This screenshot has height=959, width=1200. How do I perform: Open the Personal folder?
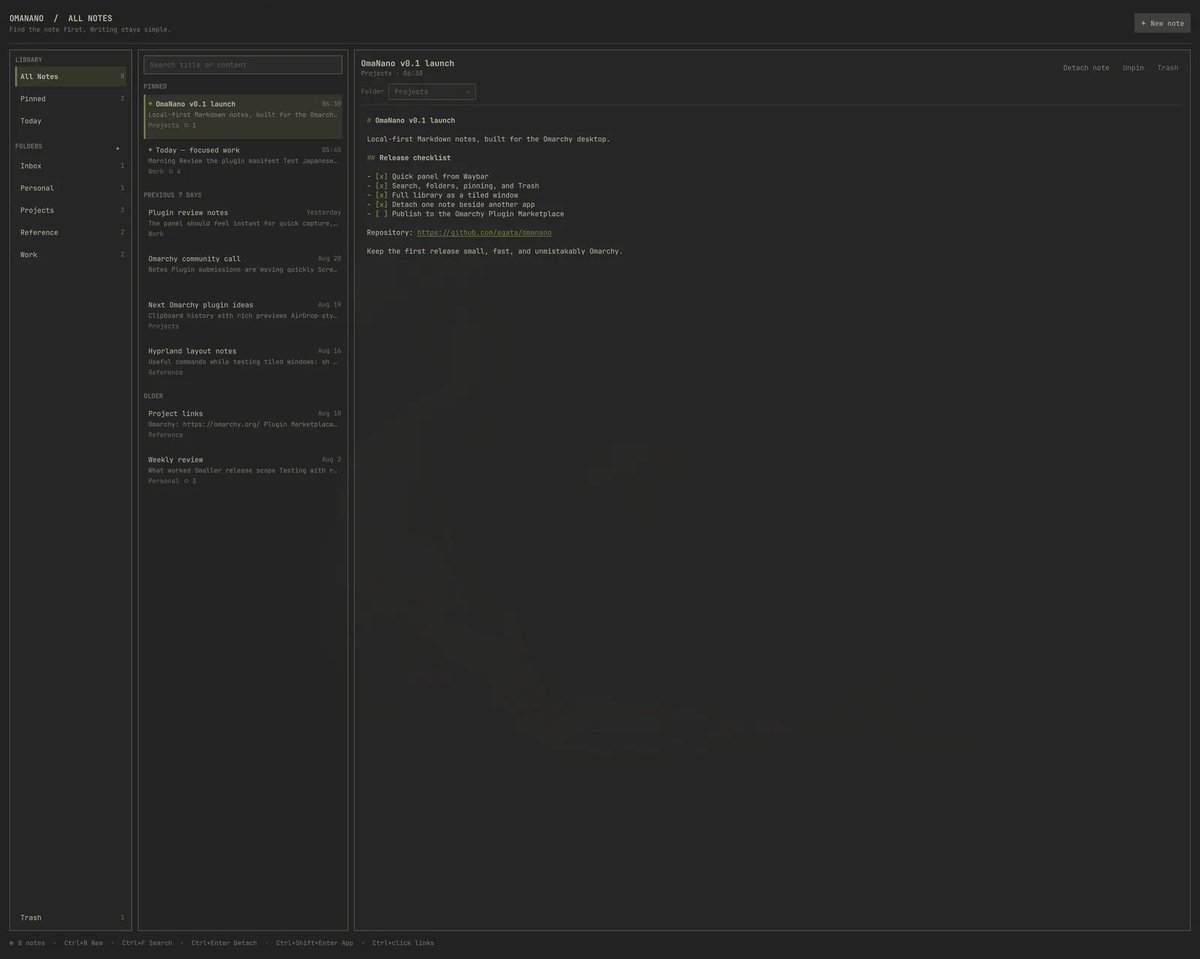click(x=70, y=188)
